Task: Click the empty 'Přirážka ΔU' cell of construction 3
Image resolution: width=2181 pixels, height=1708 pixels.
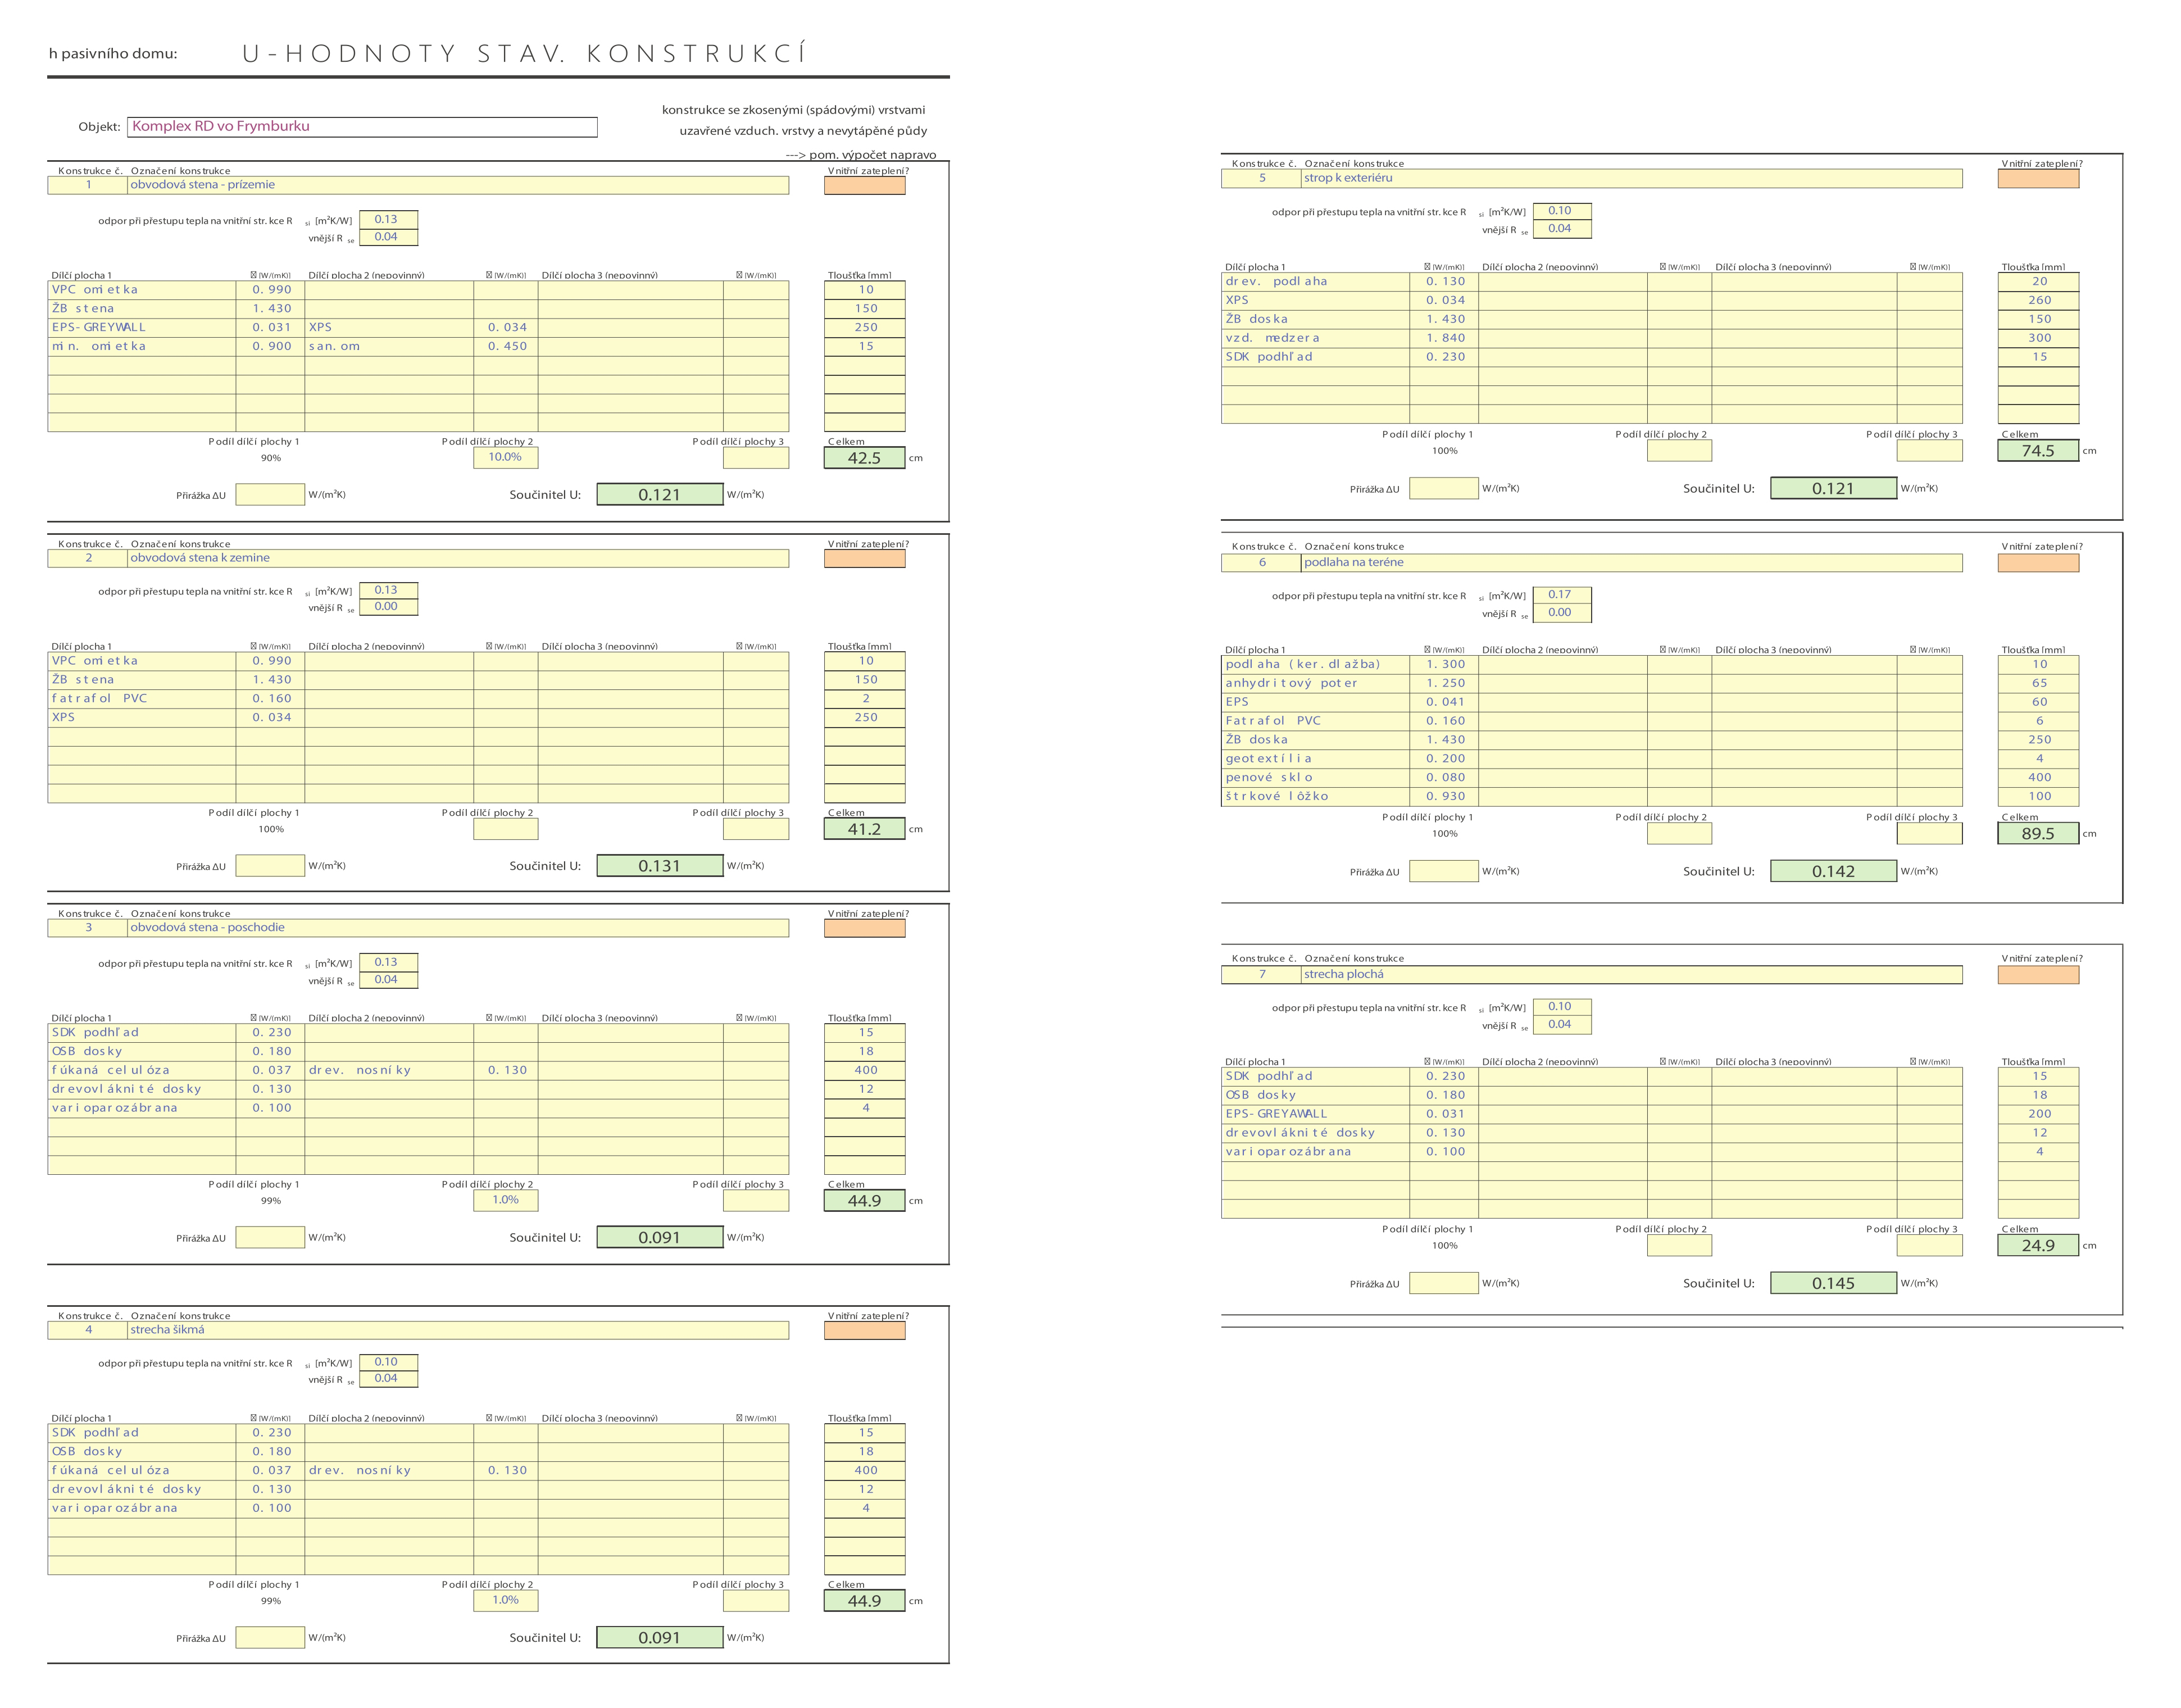Action: 270,1237
